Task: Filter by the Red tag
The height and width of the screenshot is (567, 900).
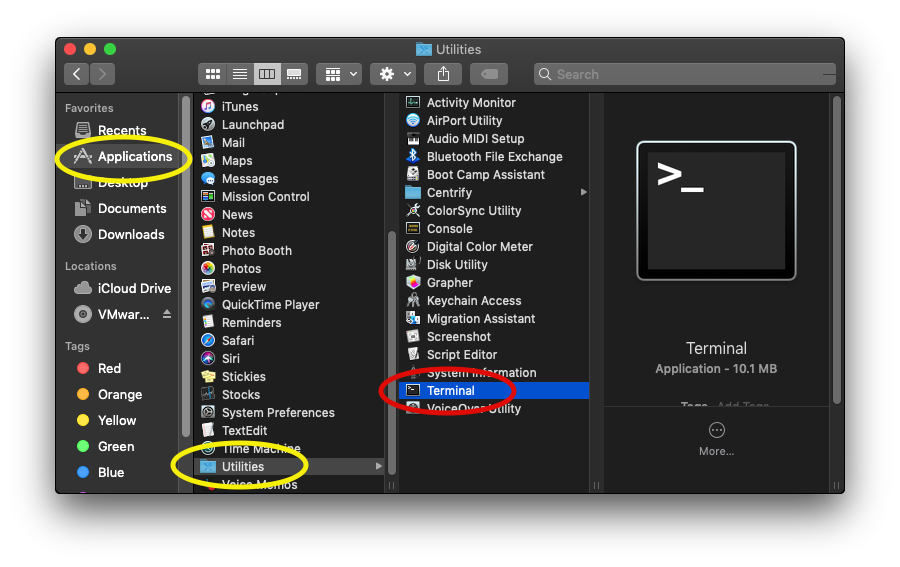Action: 109,368
